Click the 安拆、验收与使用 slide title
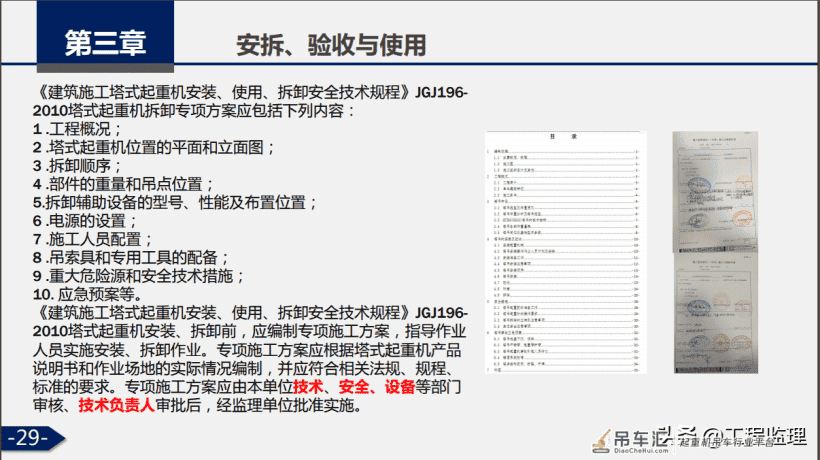This screenshot has width=820, height=460. click(x=331, y=45)
